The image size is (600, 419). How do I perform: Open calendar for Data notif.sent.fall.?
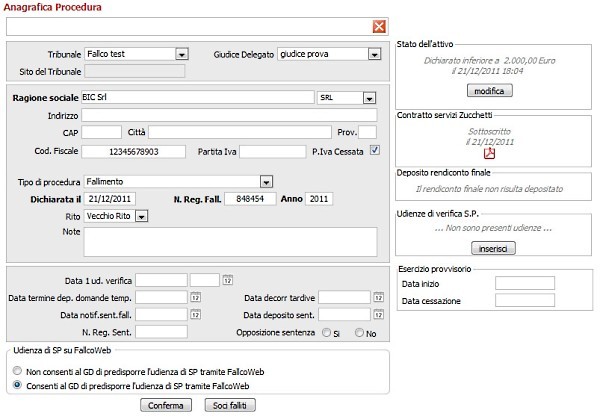click(196, 314)
